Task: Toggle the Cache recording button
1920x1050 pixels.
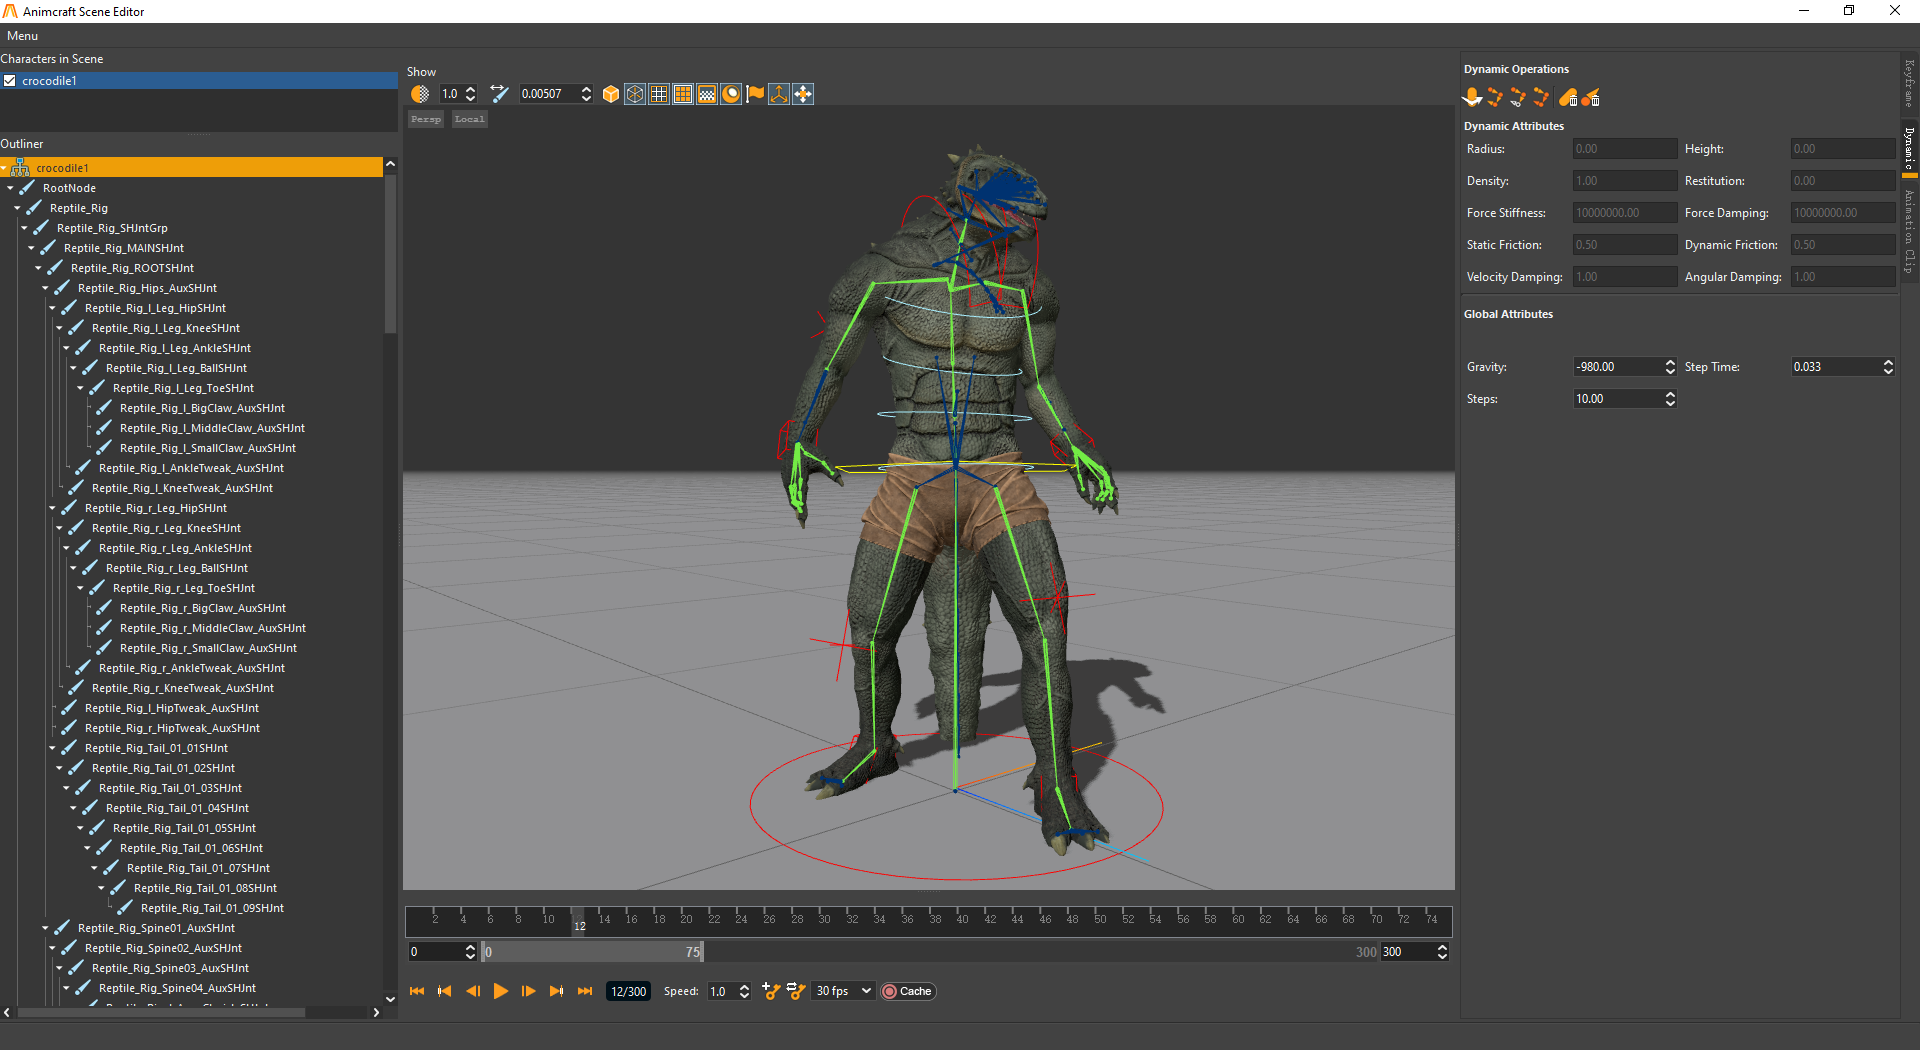Action: point(908,991)
